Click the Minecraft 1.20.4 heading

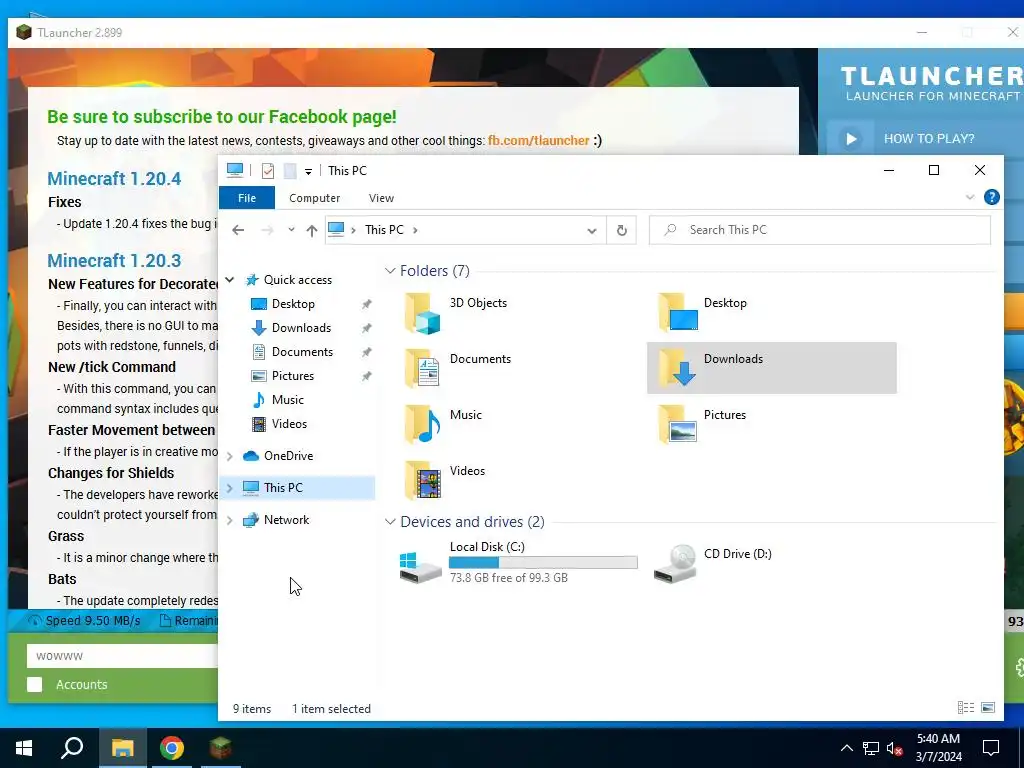tap(114, 178)
